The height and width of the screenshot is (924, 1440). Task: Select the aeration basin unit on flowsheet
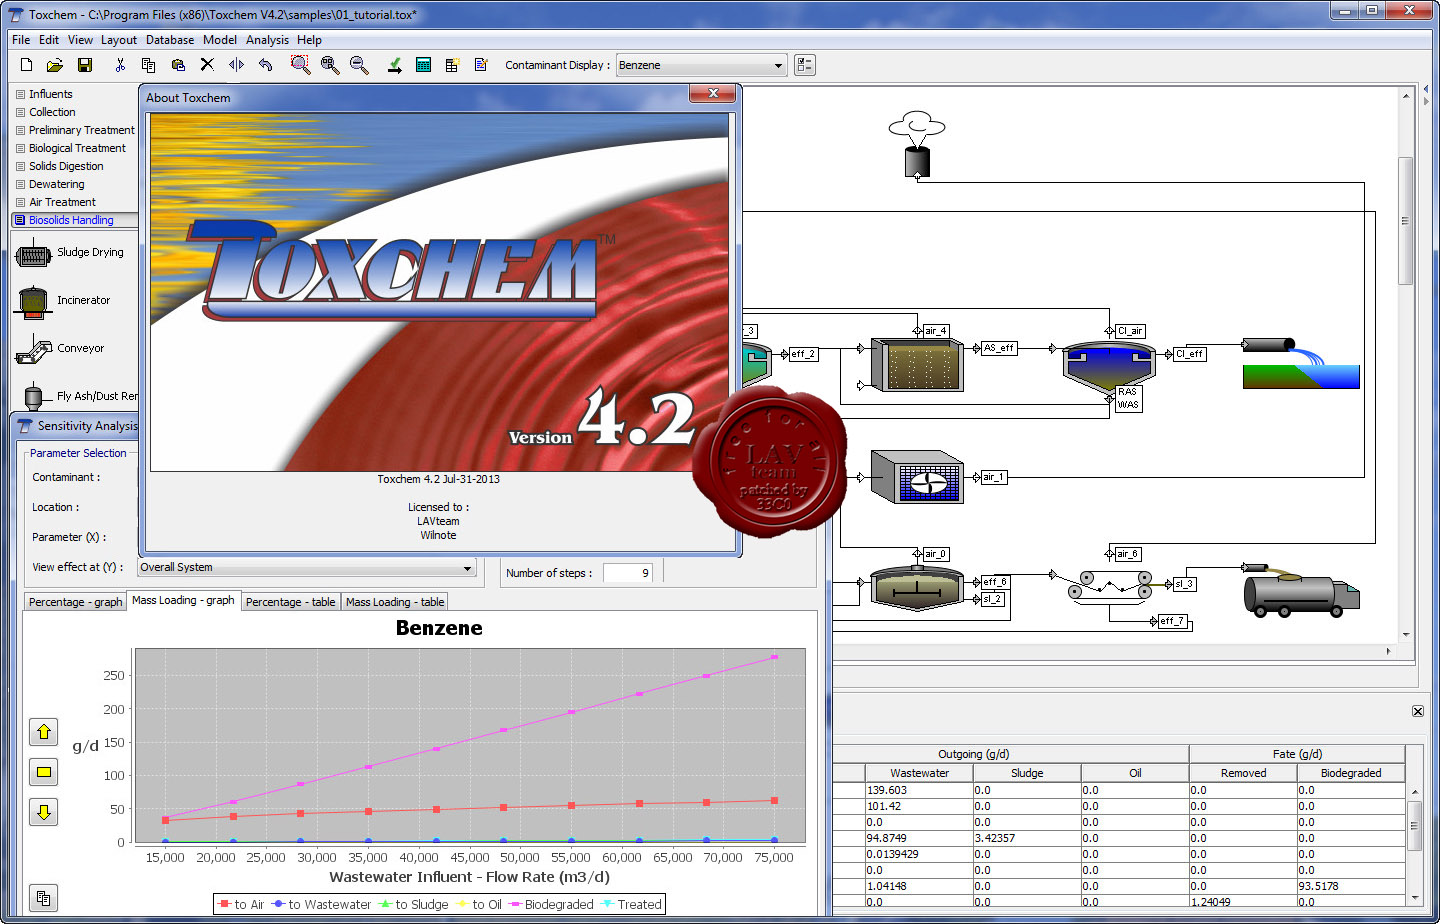click(x=917, y=365)
